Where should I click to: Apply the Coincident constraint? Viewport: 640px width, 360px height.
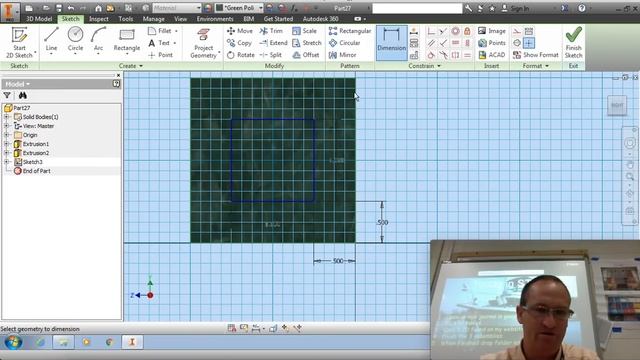pos(431,31)
